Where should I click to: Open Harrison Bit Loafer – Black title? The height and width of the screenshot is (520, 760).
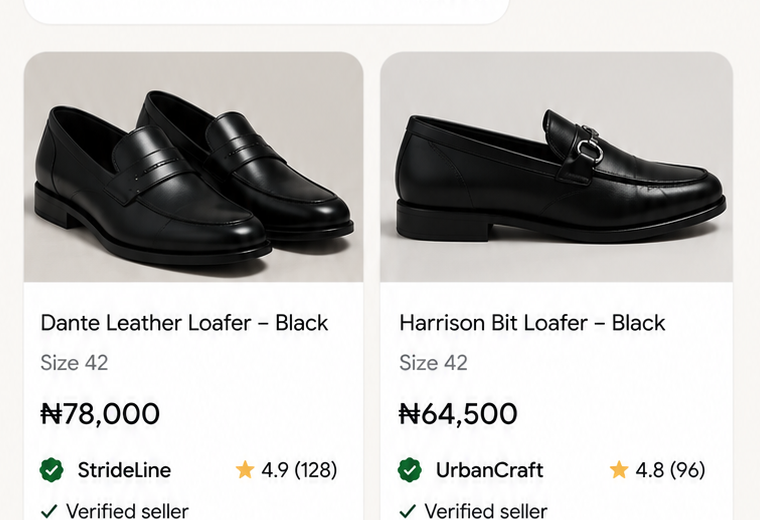point(532,323)
